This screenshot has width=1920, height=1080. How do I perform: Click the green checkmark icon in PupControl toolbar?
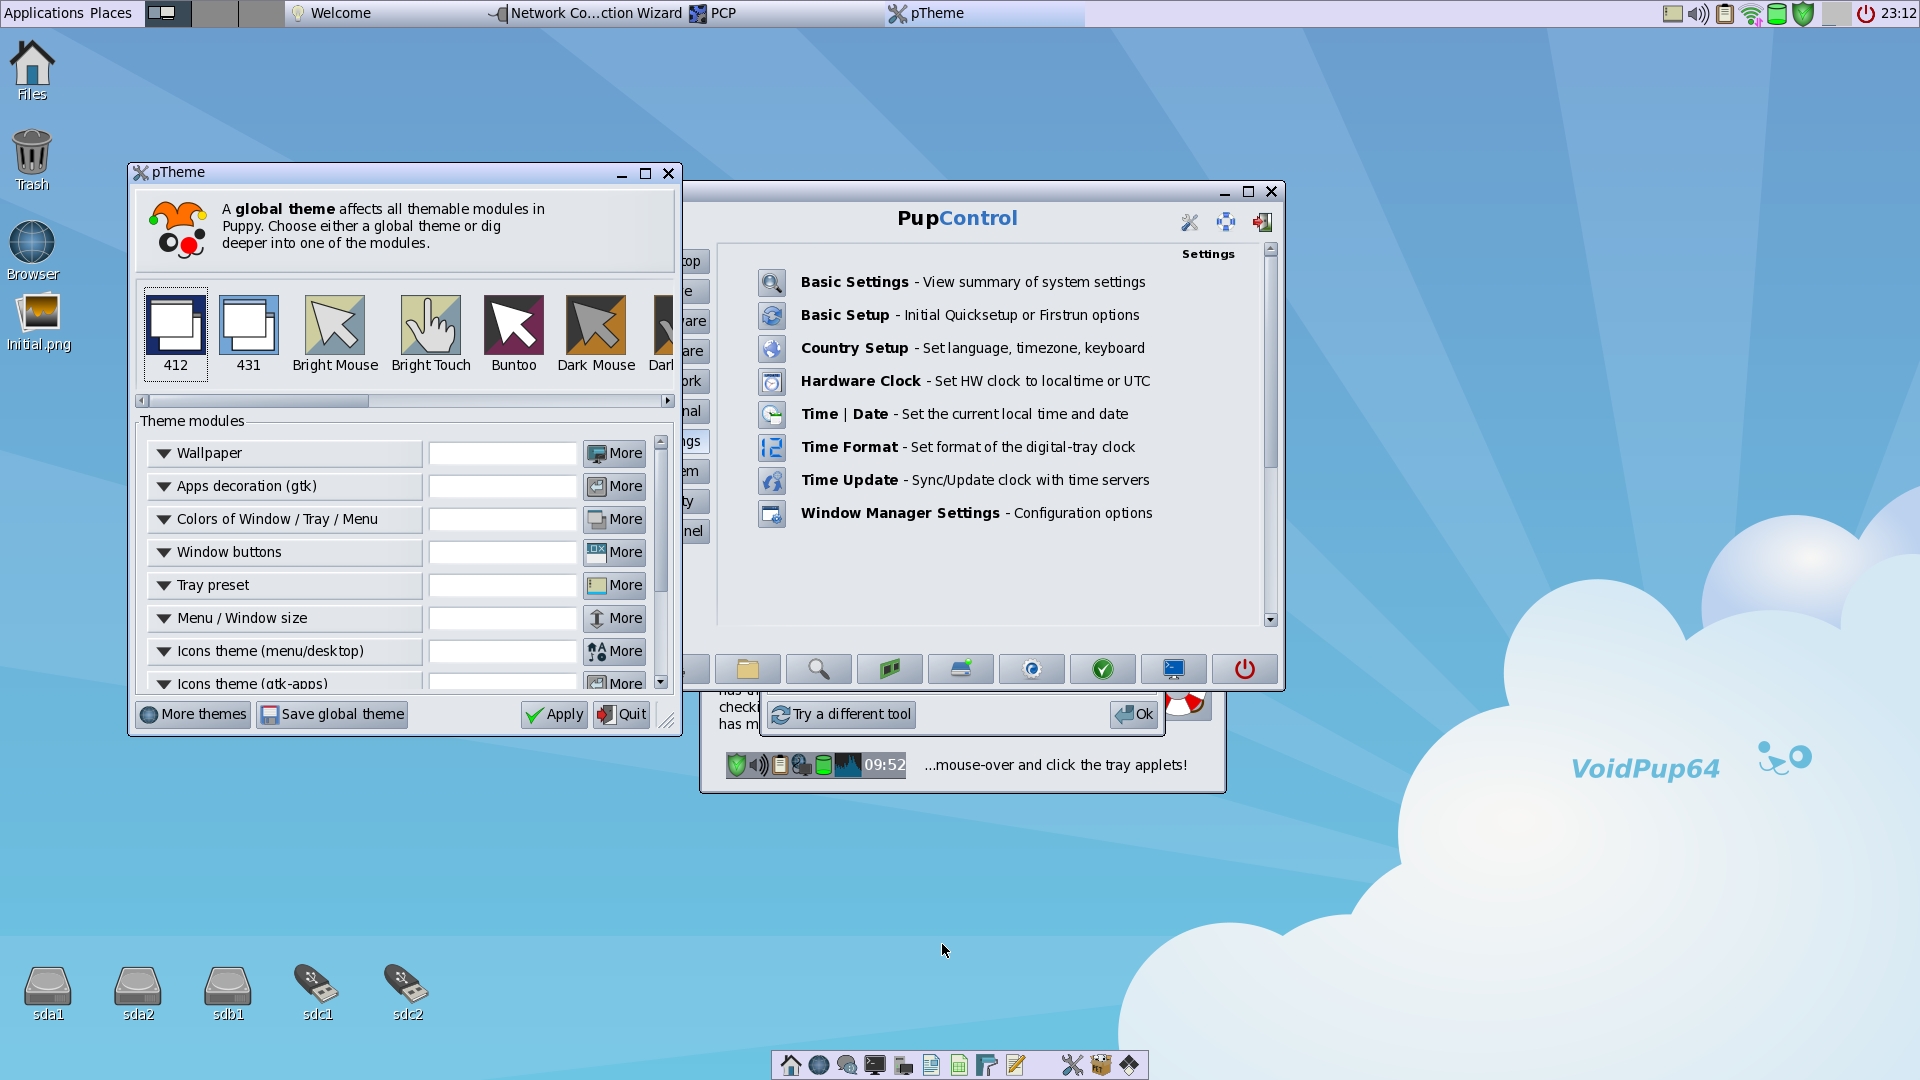pyautogui.click(x=1102, y=669)
